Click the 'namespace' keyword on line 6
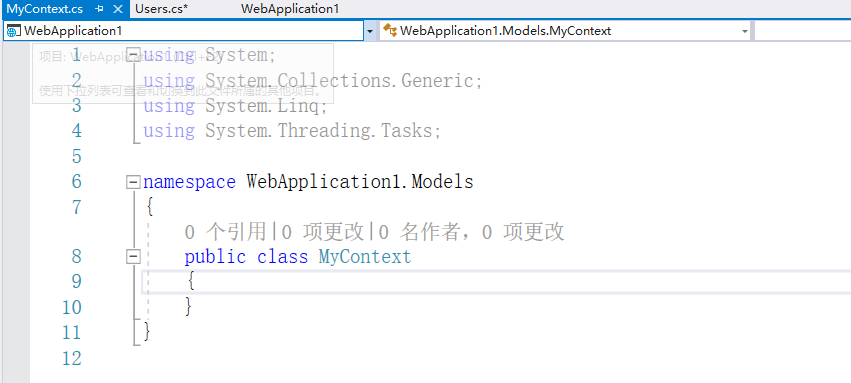Viewport: 851px width, 383px height. click(x=189, y=182)
